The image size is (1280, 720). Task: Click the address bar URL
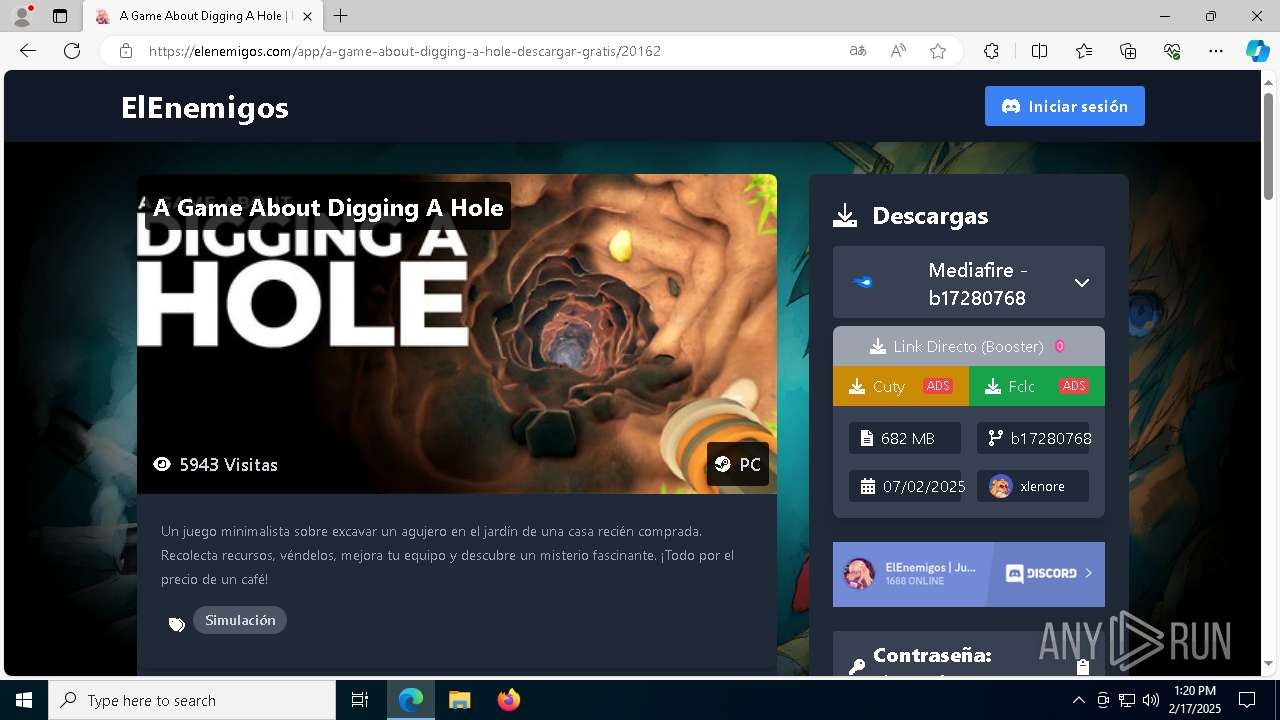click(404, 51)
